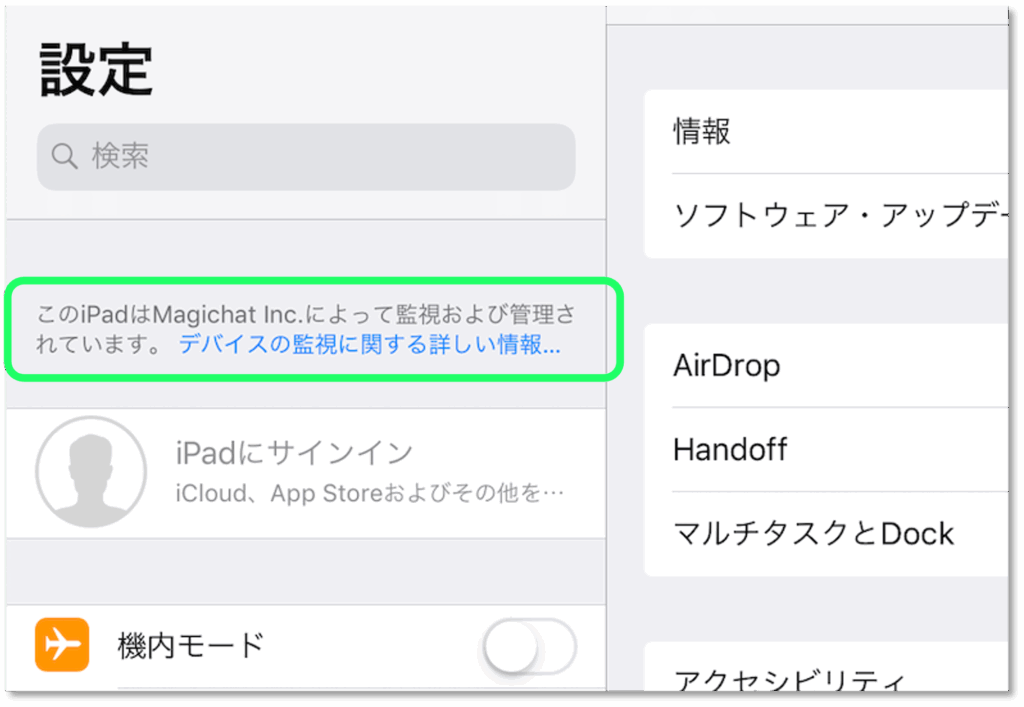The height and width of the screenshot is (707, 1024).
Task: Tap the れています。 text before the link
Action: [x=98, y=344]
